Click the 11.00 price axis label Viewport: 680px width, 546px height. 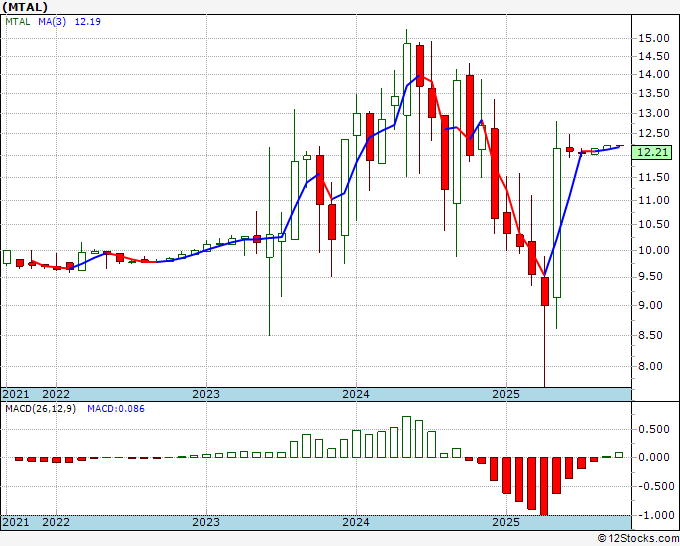(x=654, y=200)
